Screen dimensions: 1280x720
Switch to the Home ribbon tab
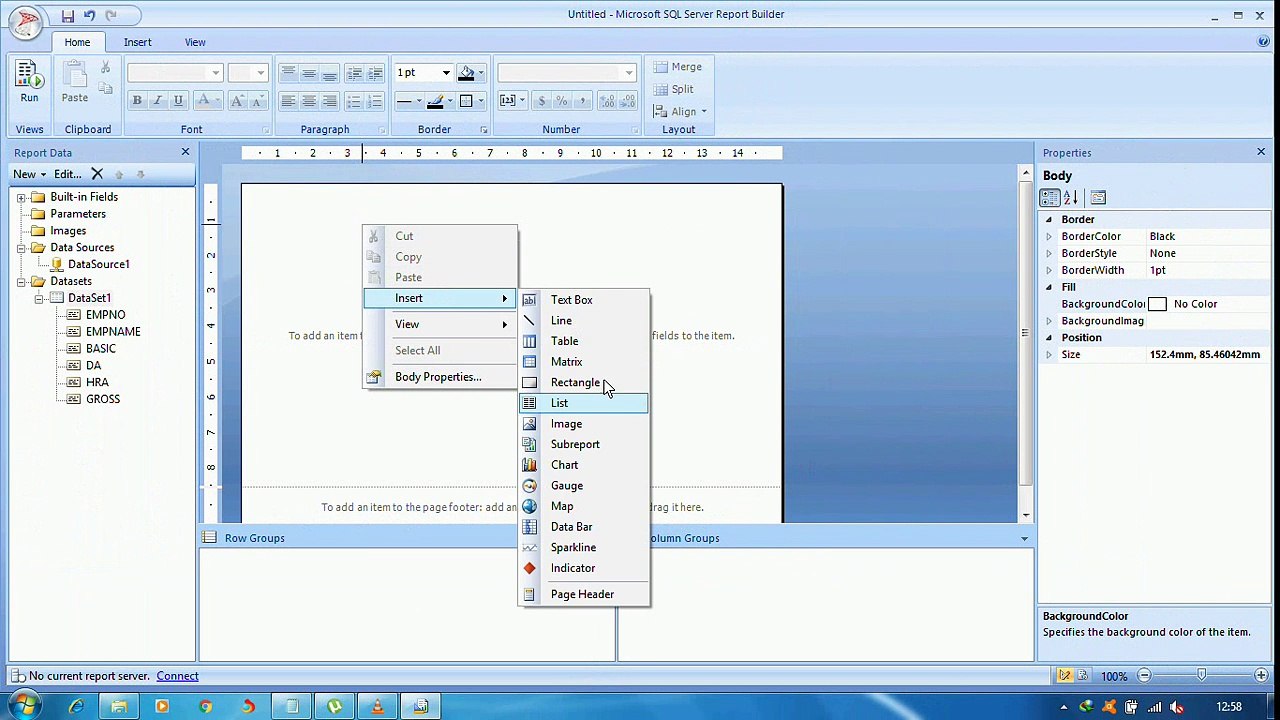(77, 42)
